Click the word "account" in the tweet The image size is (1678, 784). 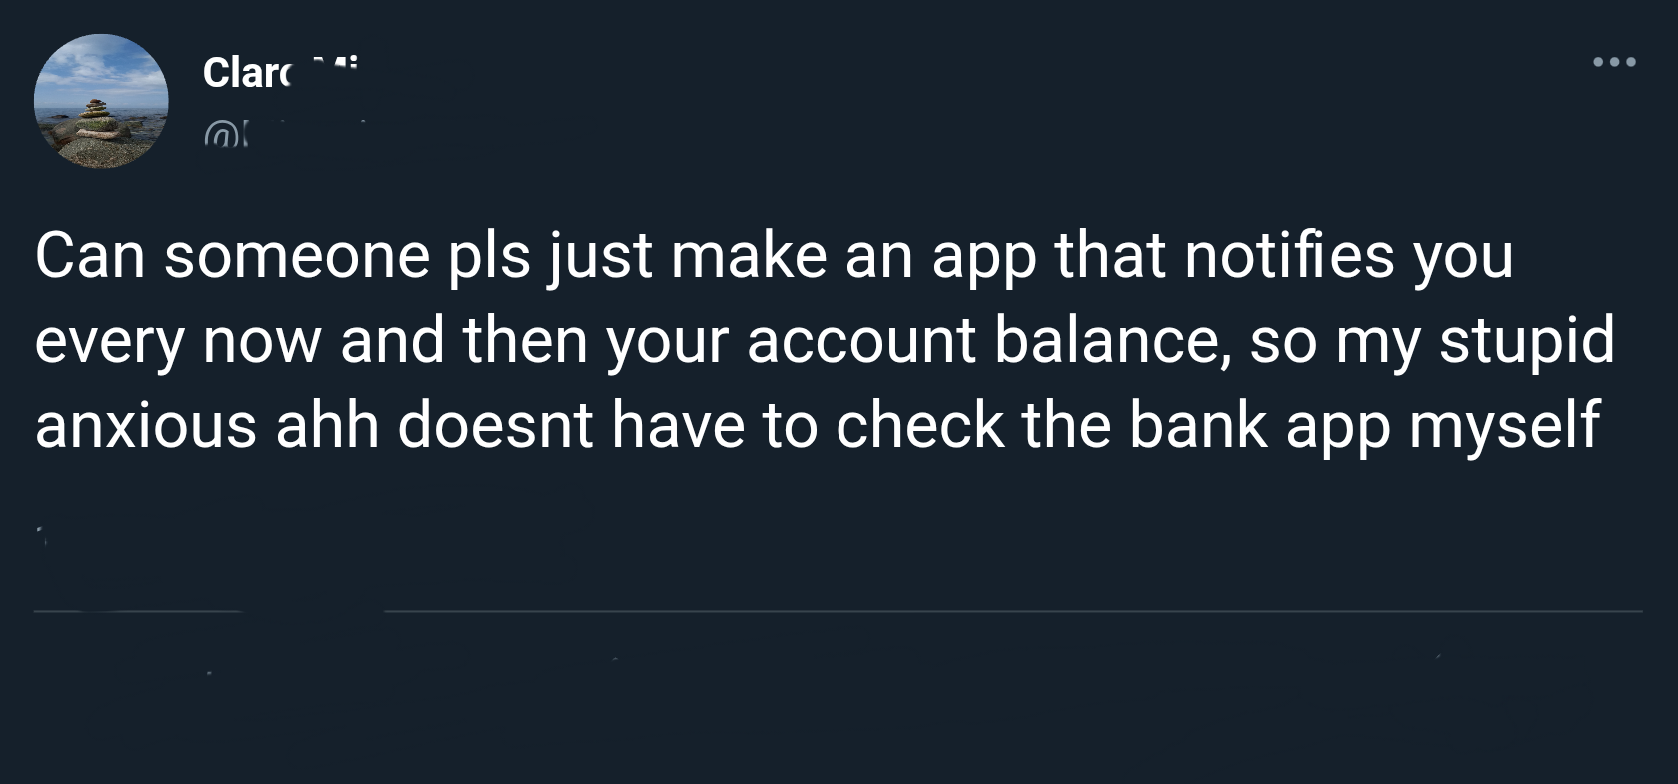click(x=861, y=341)
